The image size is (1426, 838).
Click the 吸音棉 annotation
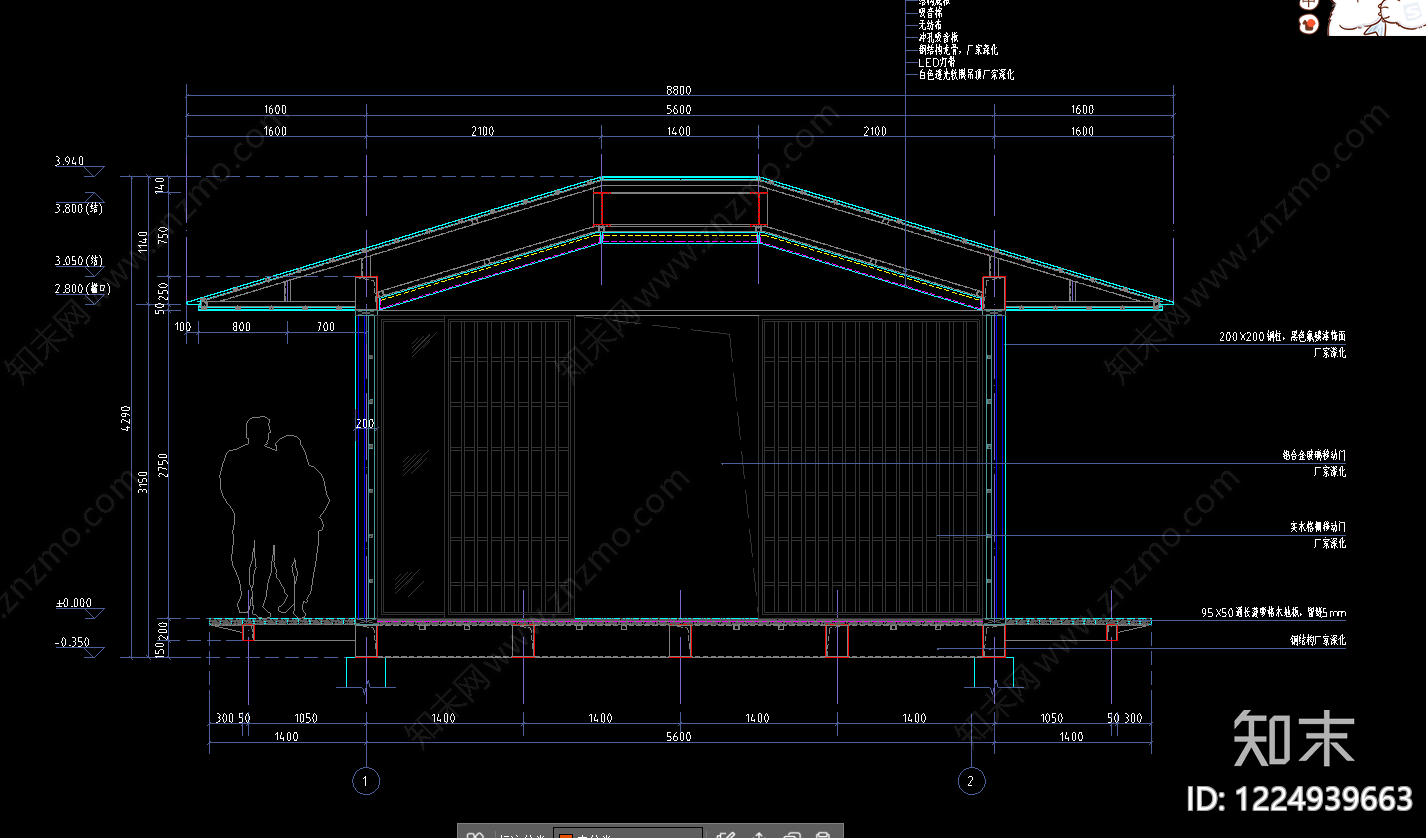click(x=930, y=13)
